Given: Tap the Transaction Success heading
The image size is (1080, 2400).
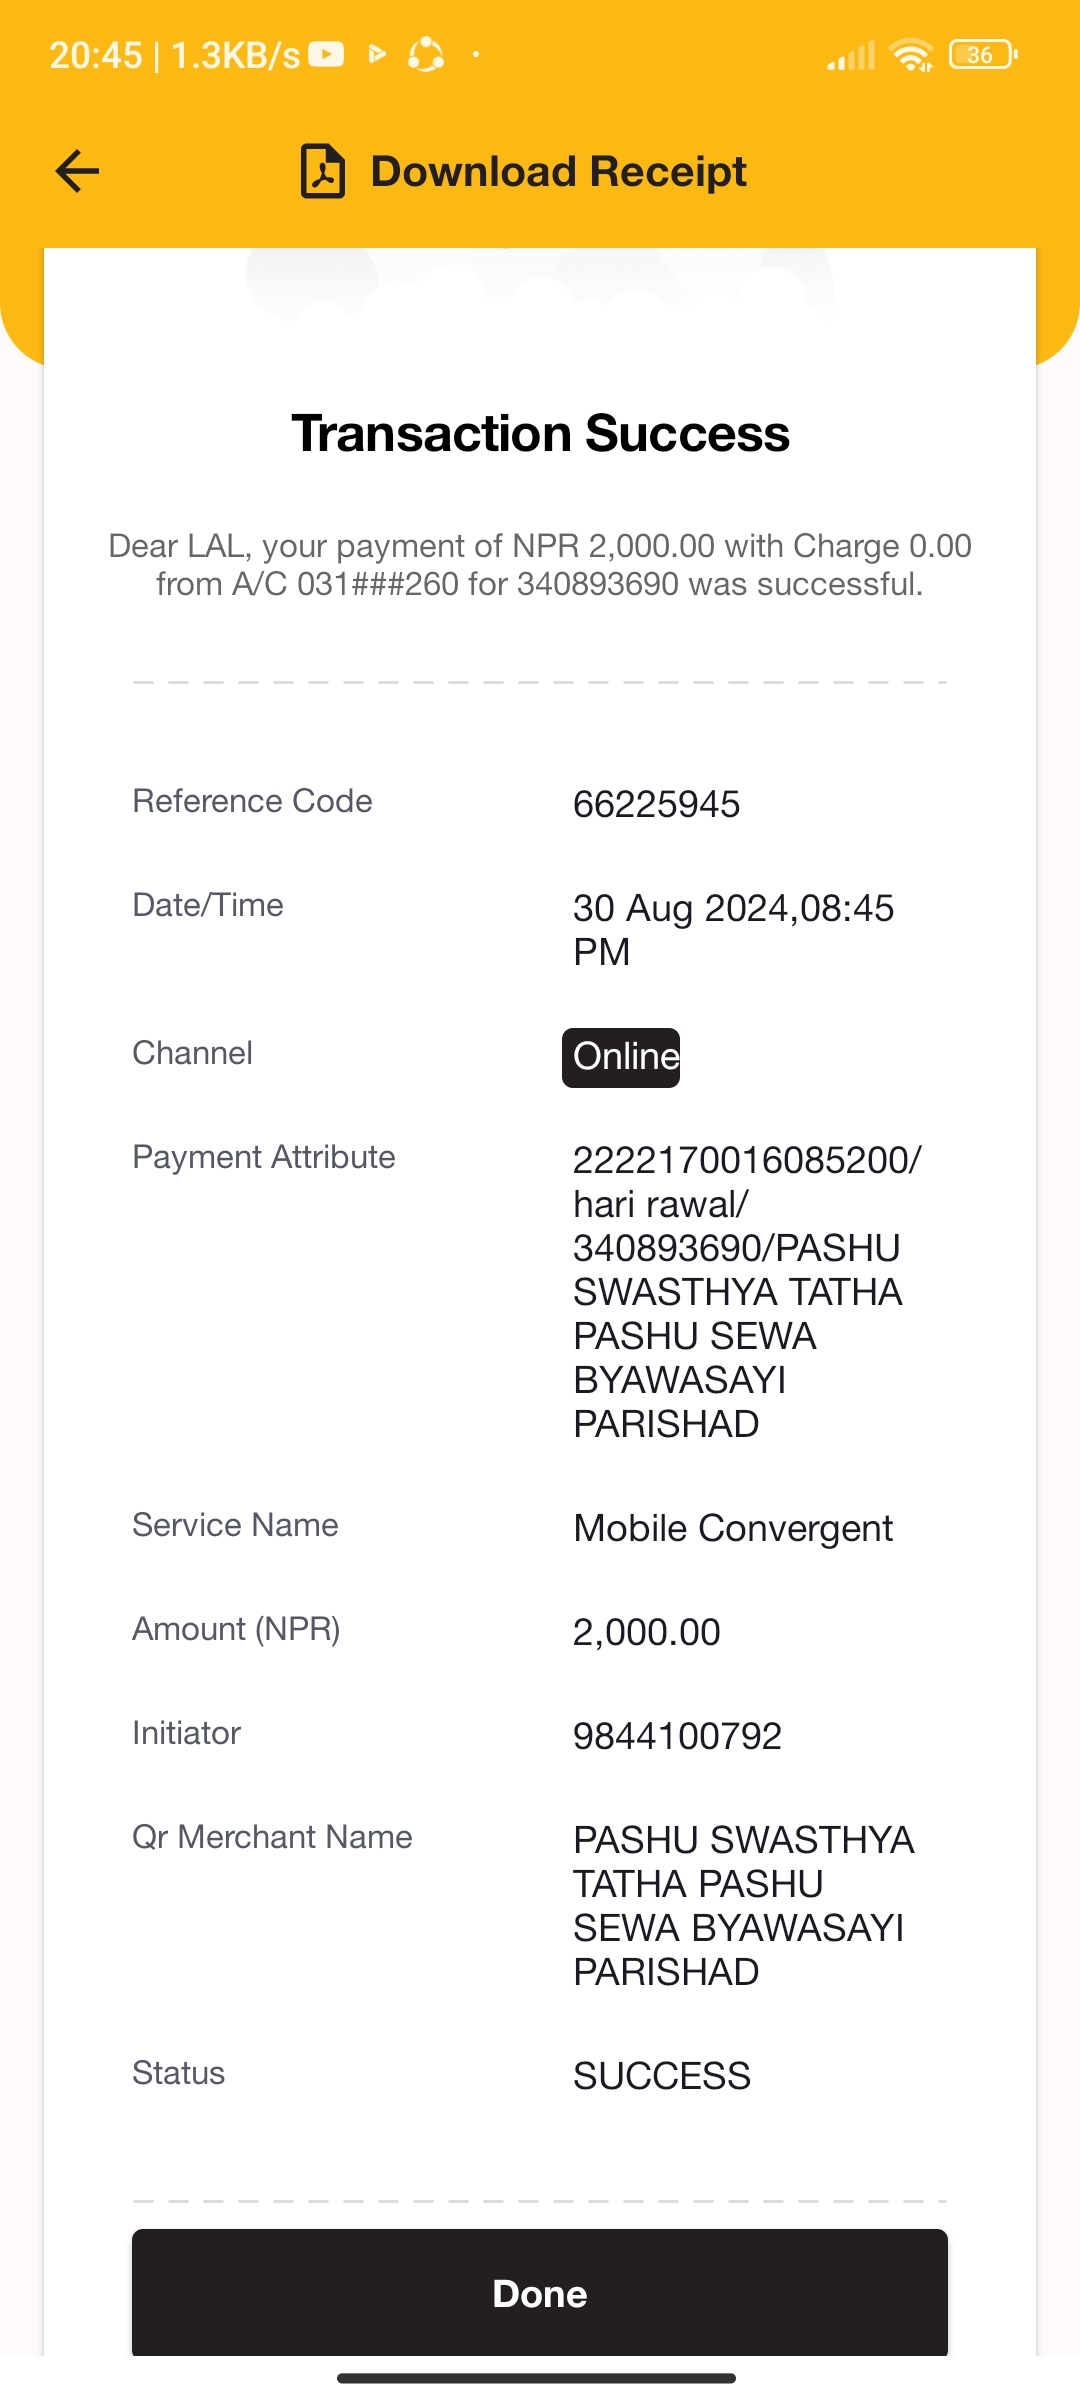Looking at the screenshot, I should click(540, 434).
